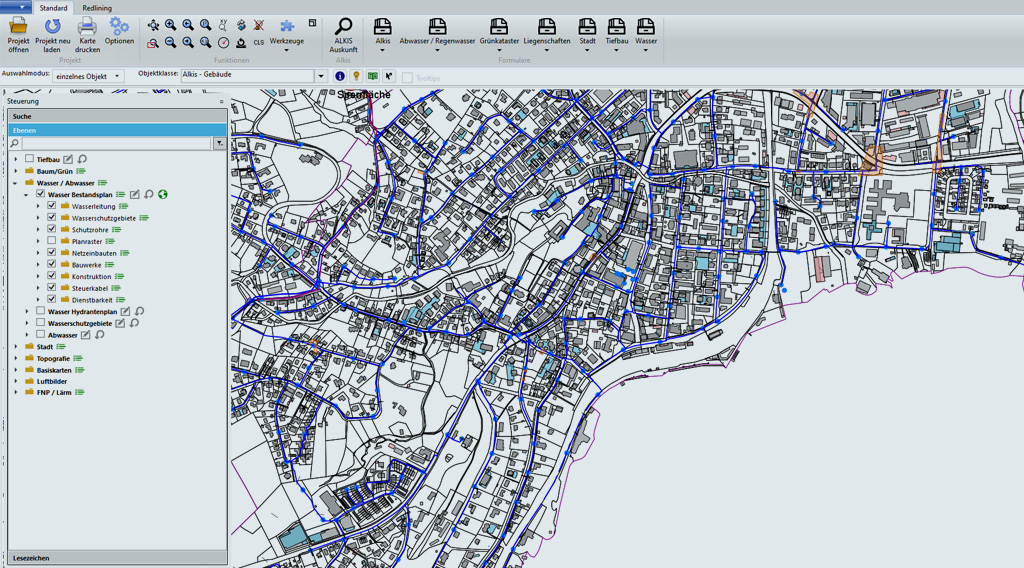Print the map with Karte drucken
This screenshot has width=1024, height=568.
coord(87,27)
